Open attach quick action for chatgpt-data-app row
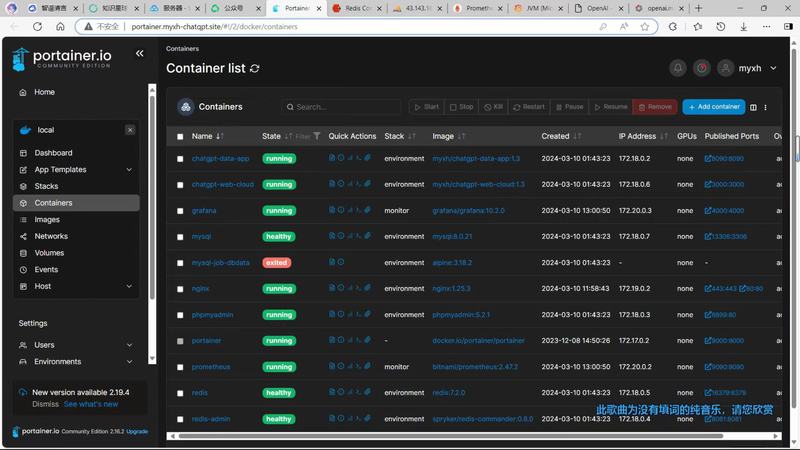The image size is (800, 450). [367, 158]
